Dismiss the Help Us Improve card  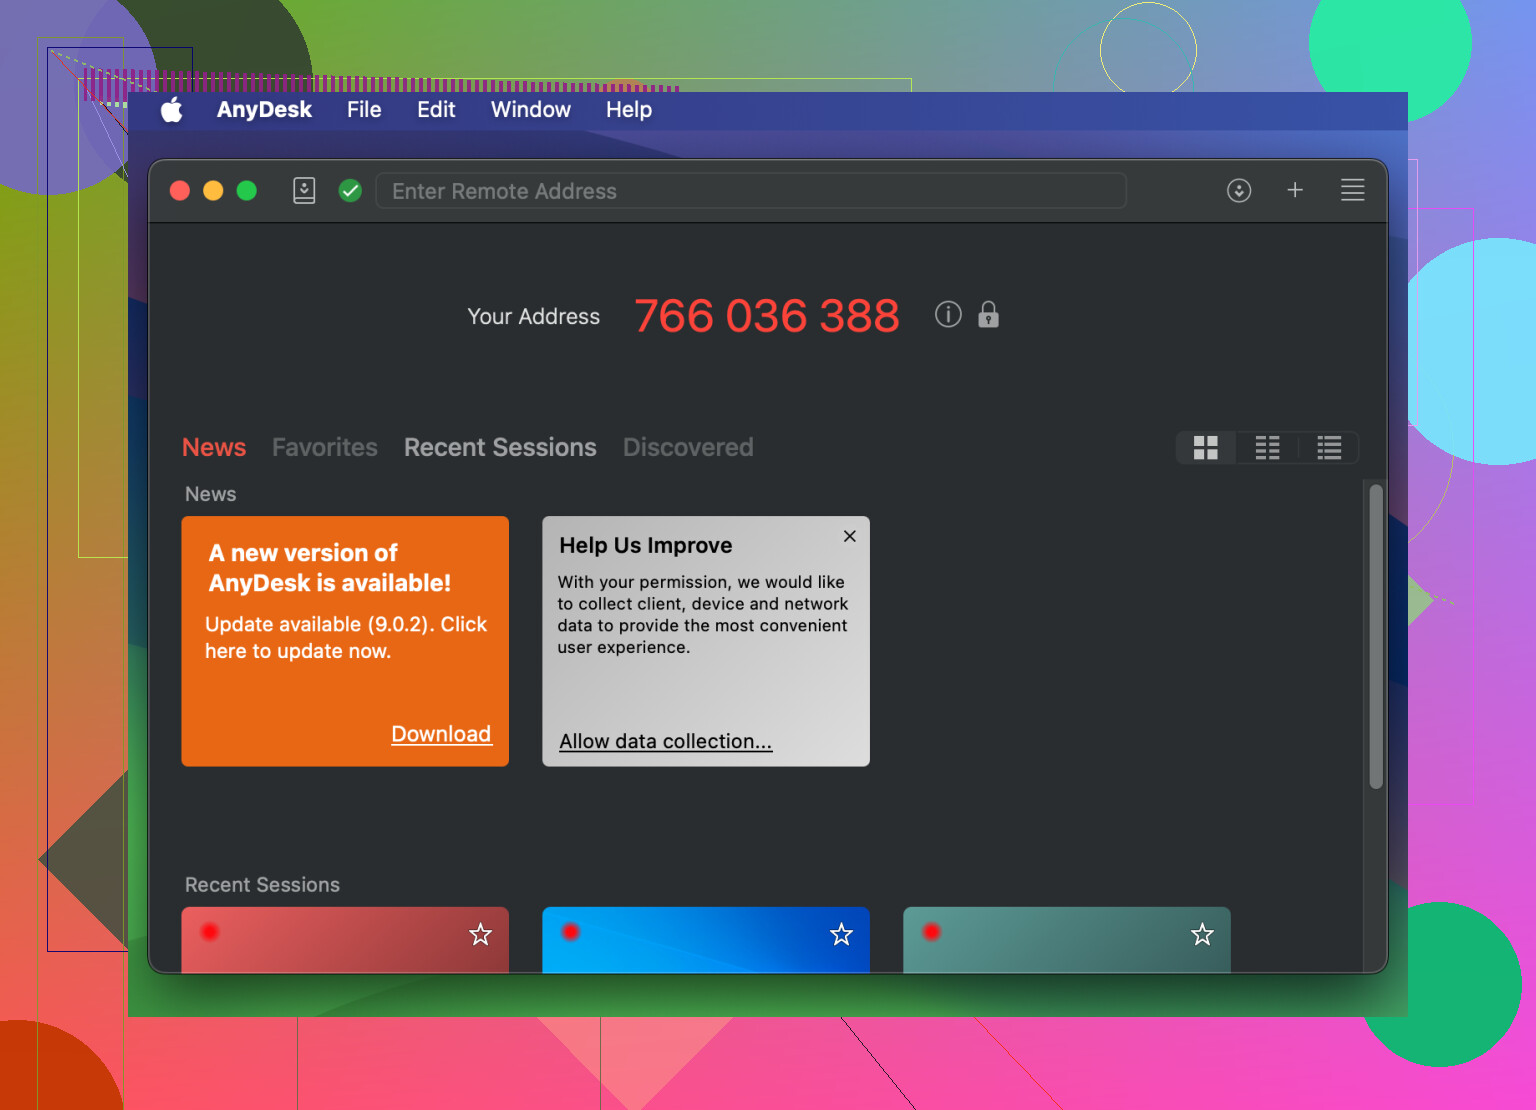point(850,536)
